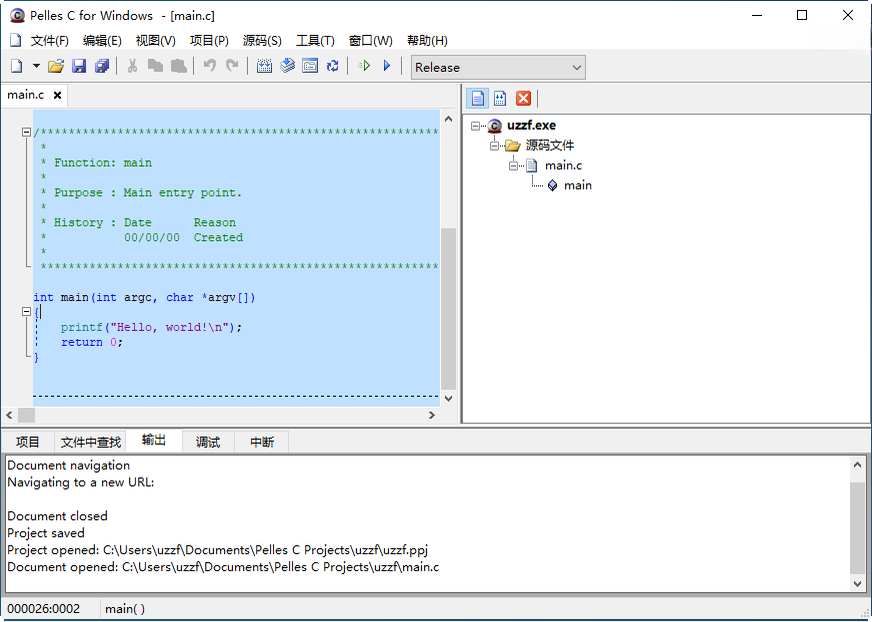Collapse the header comment block fold marker

pos(26,132)
